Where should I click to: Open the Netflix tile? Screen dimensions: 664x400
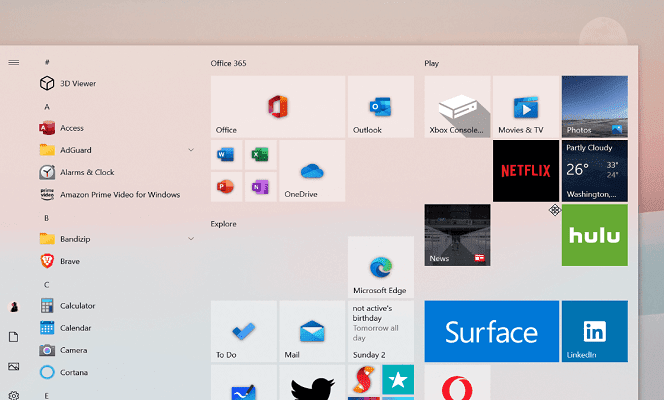pos(525,171)
